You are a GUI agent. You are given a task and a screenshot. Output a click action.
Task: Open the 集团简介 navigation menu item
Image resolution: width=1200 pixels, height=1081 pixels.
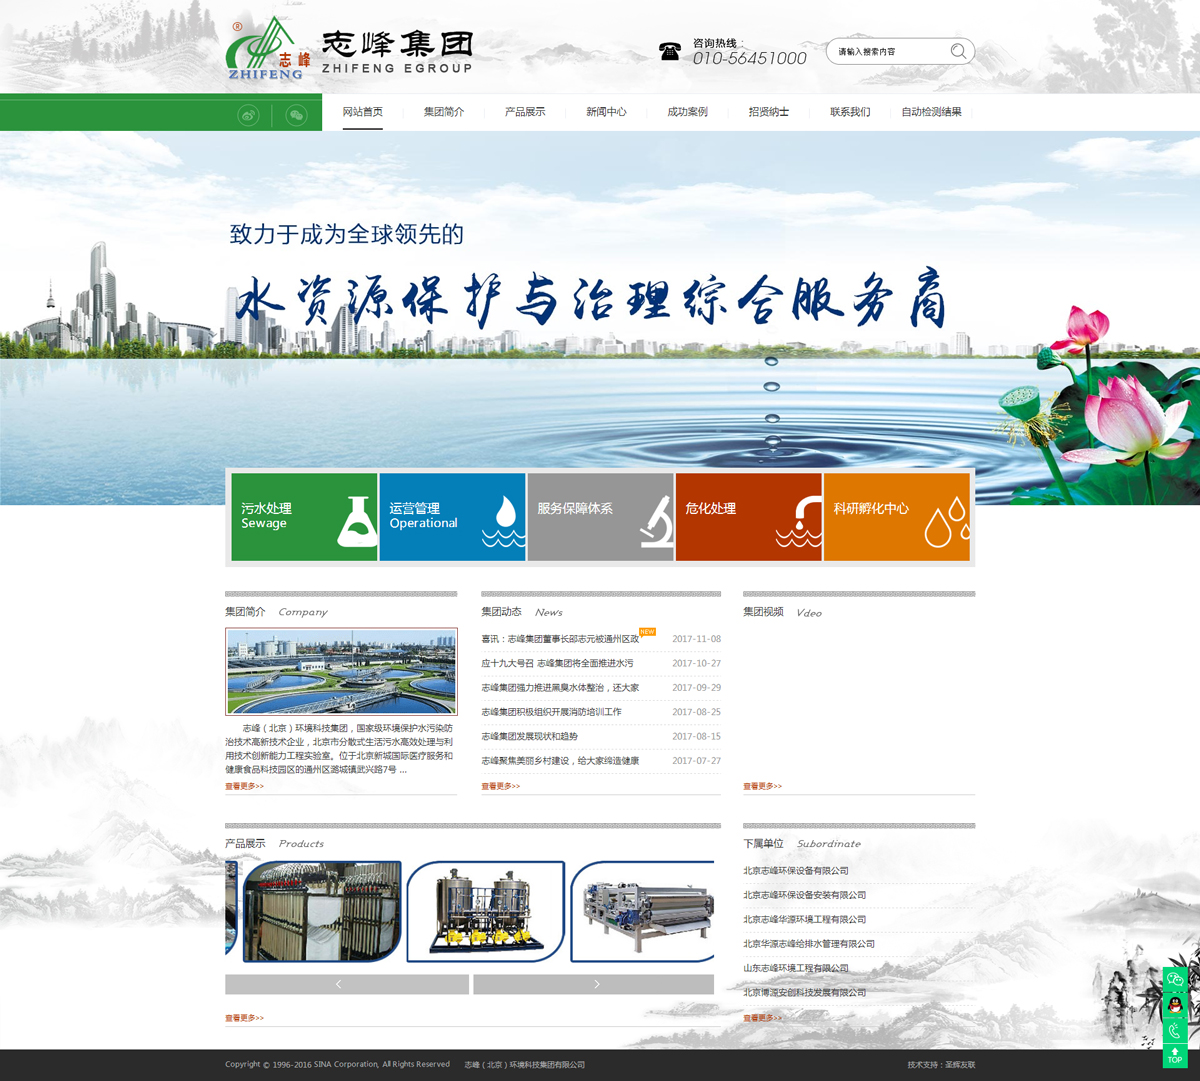443,112
